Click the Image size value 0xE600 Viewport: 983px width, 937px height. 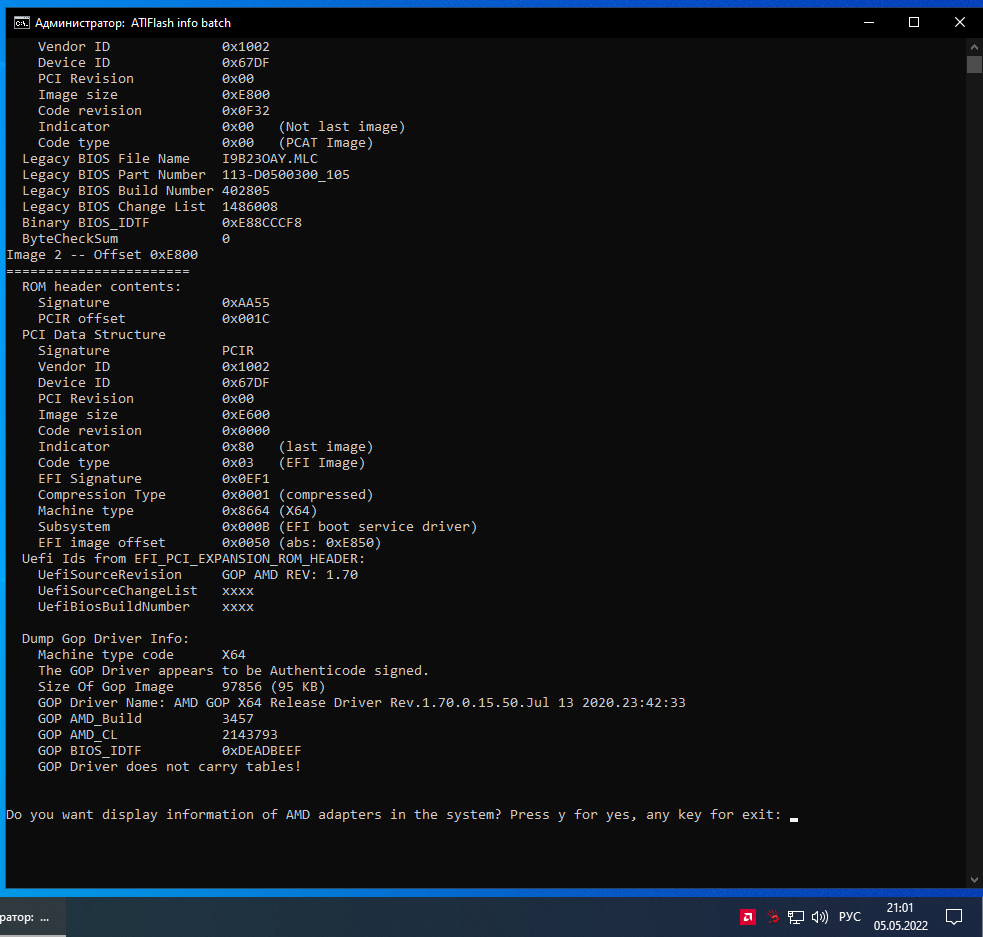pyautogui.click(x=246, y=414)
